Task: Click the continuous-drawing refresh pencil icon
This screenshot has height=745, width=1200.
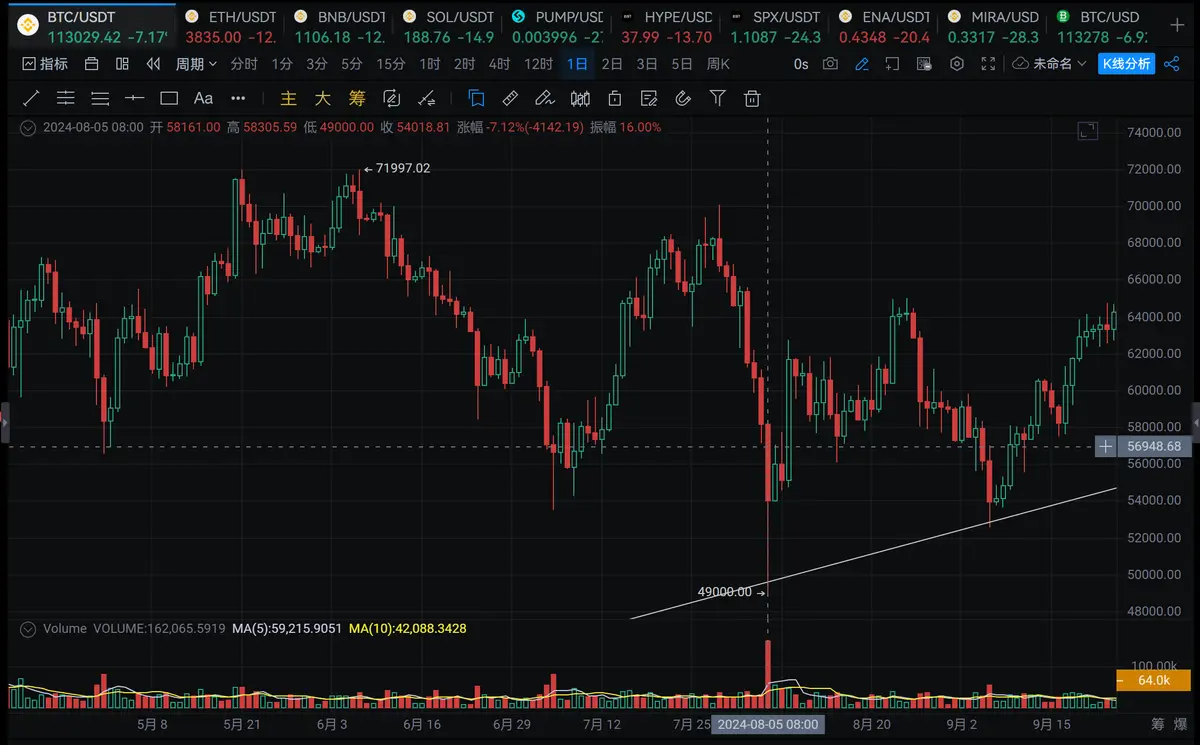Action: coord(392,99)
